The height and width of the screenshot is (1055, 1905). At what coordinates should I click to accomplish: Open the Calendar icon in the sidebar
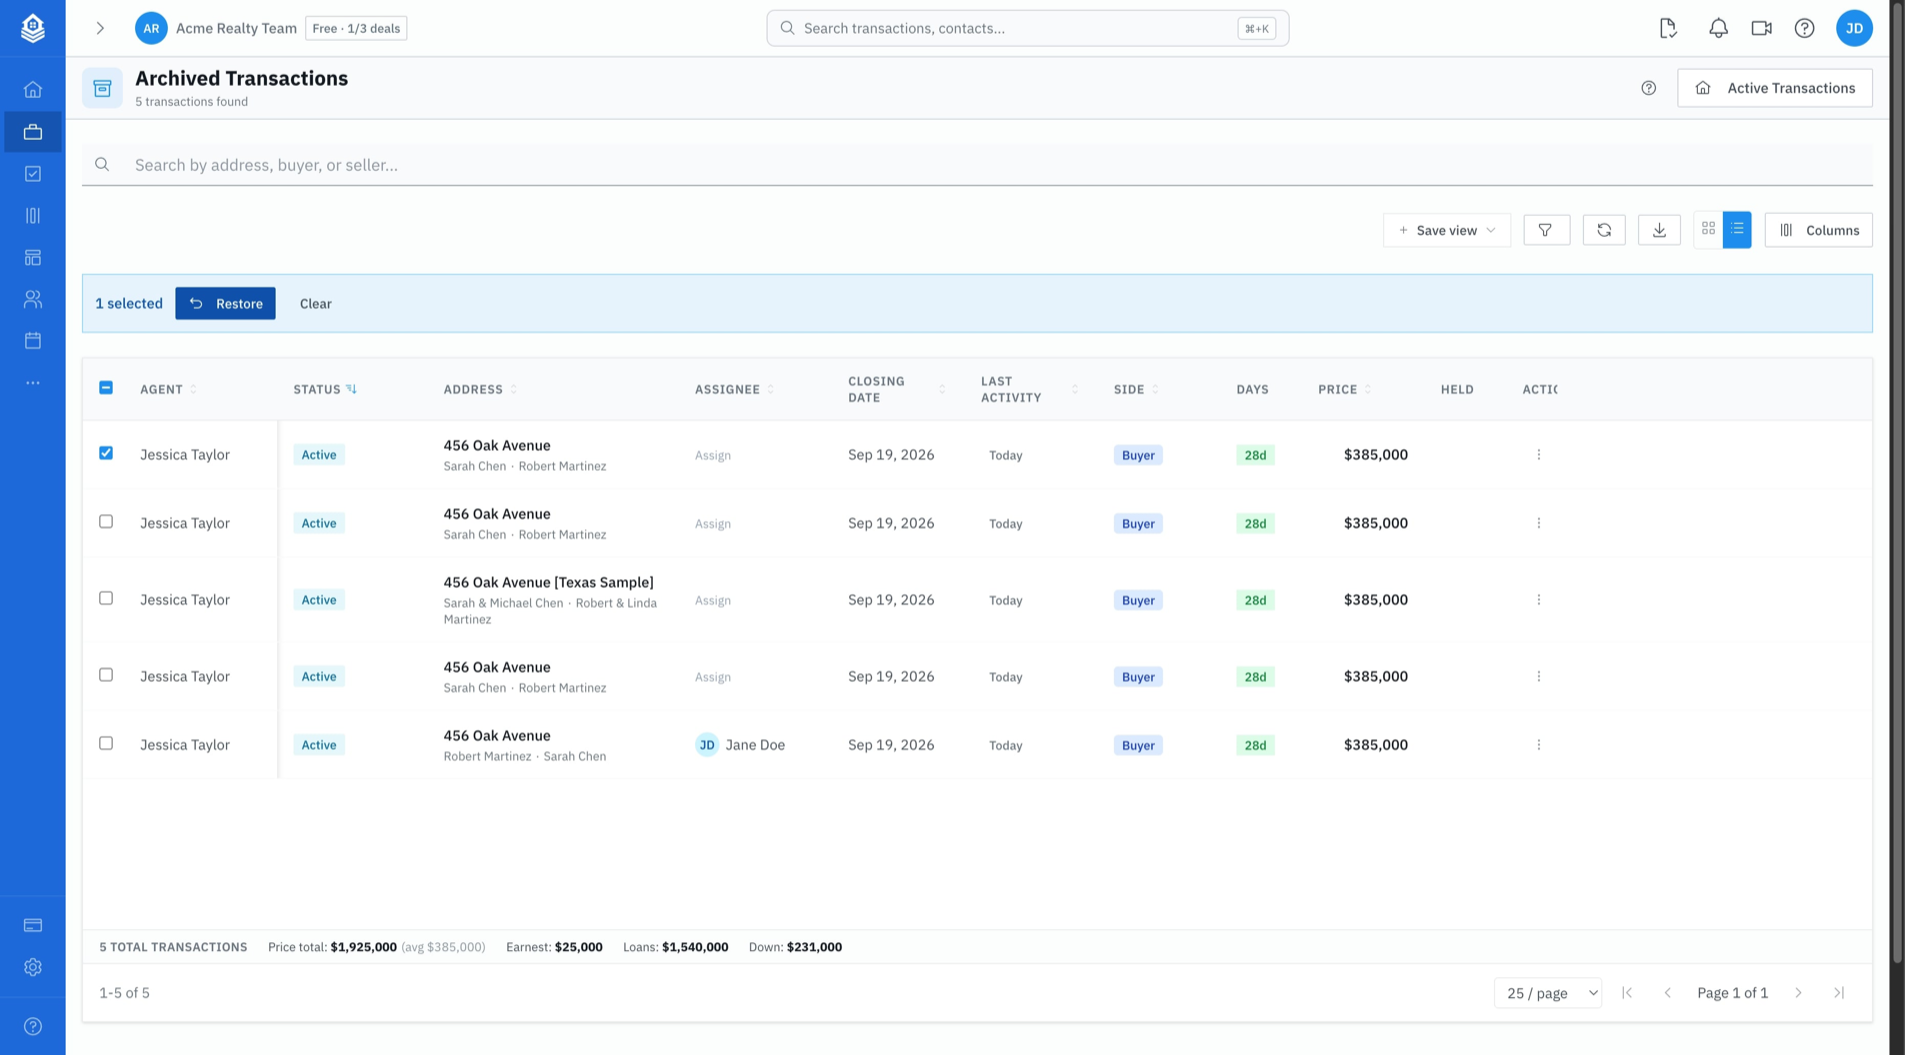[x=33, y=341]
